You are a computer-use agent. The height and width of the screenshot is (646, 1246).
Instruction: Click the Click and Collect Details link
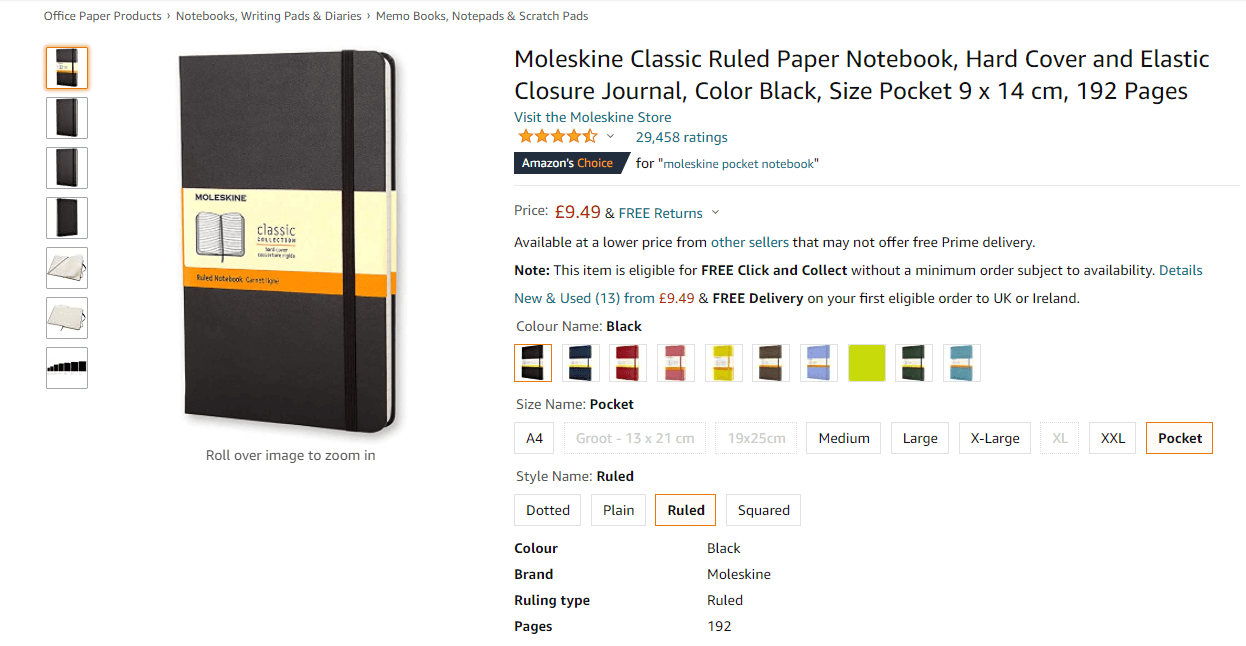click(x=1181, y=269)
